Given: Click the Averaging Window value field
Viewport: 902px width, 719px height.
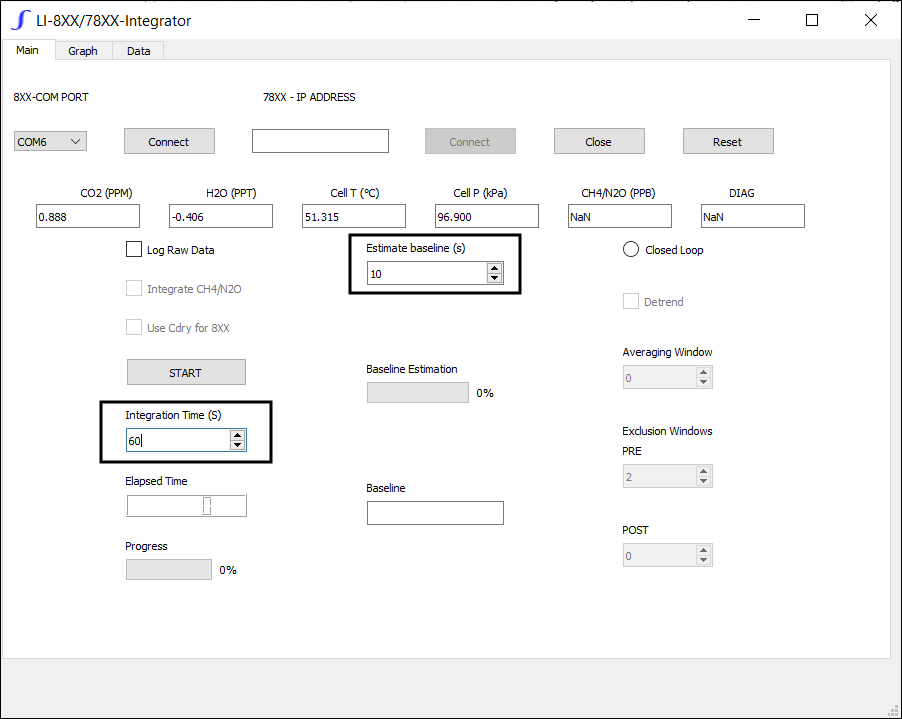Looking at the screenshot, I should tap(659, 378).
